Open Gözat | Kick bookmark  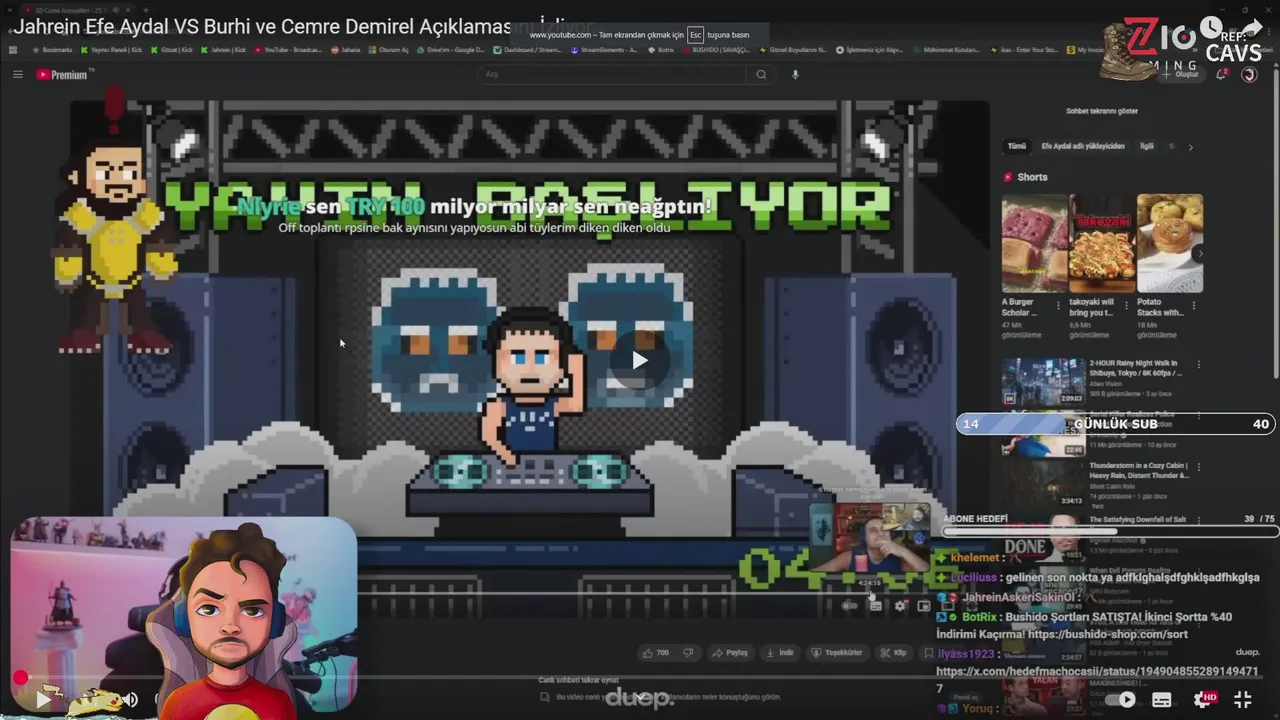coord(171,49)
